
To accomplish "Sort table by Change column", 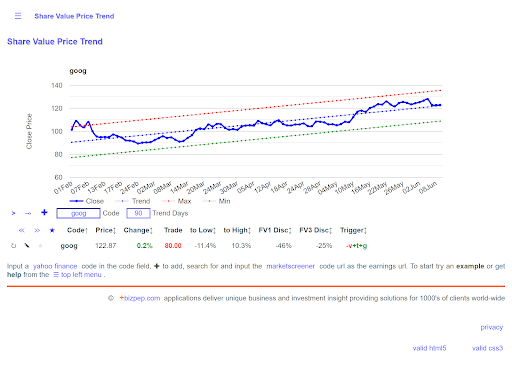I will point(138,230).
